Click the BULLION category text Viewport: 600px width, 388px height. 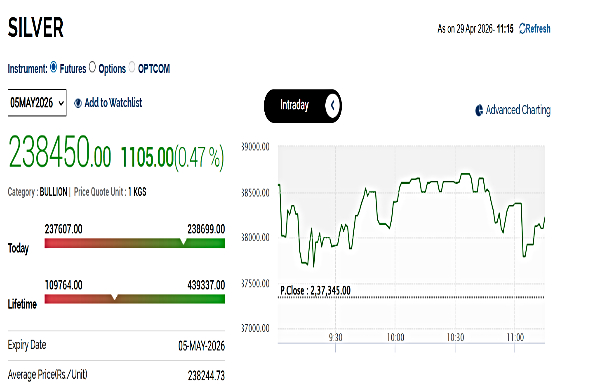pyautogui.click(x=54, y=192)
